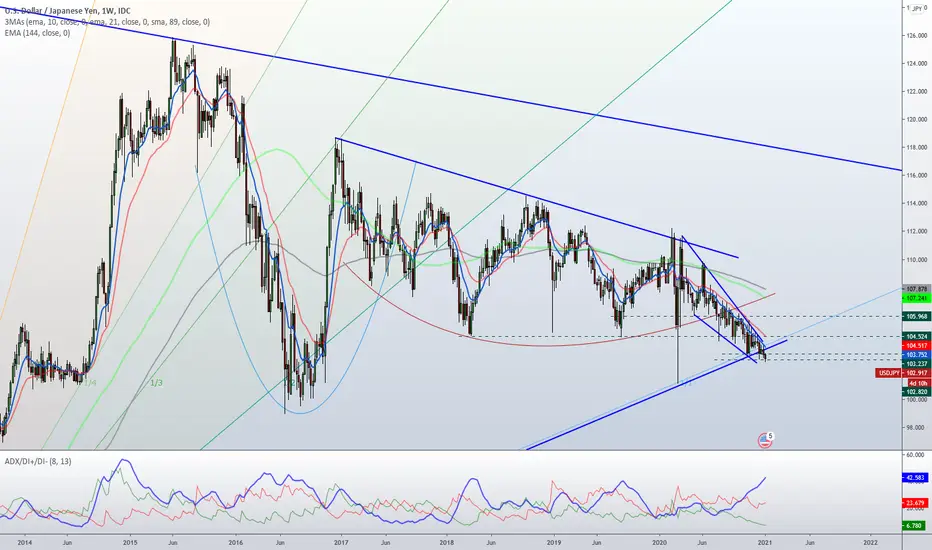The image size is (932, 550).
Task: Click the blue 103.752 price label
Action: [x=917, y=354]
